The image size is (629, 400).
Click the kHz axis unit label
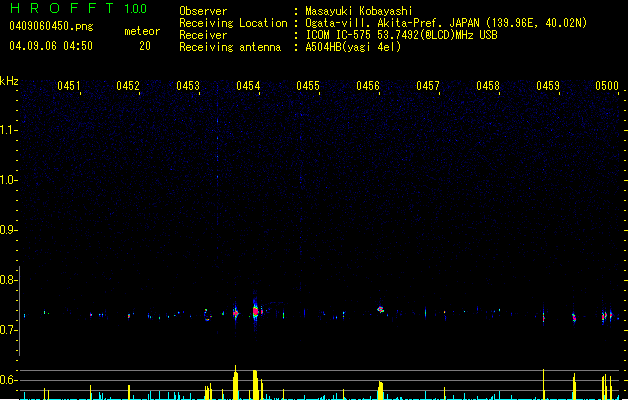[x=9, y=81]
